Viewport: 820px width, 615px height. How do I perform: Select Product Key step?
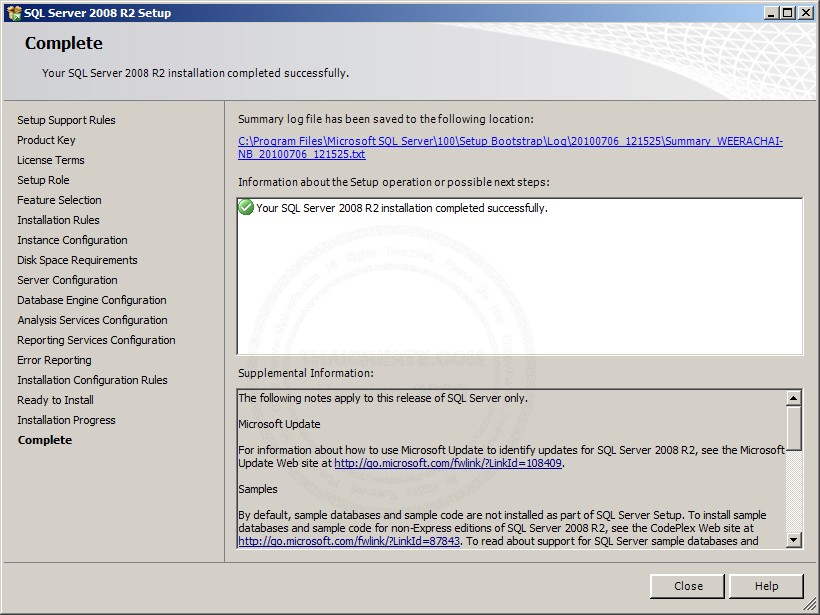pyautogui.click(x=46, y=140)
